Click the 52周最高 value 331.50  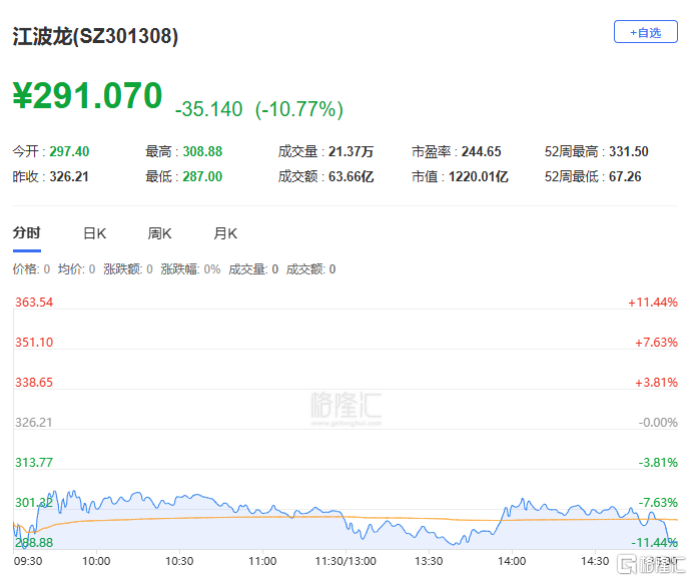pyautogui.click(x=629, y=151)
